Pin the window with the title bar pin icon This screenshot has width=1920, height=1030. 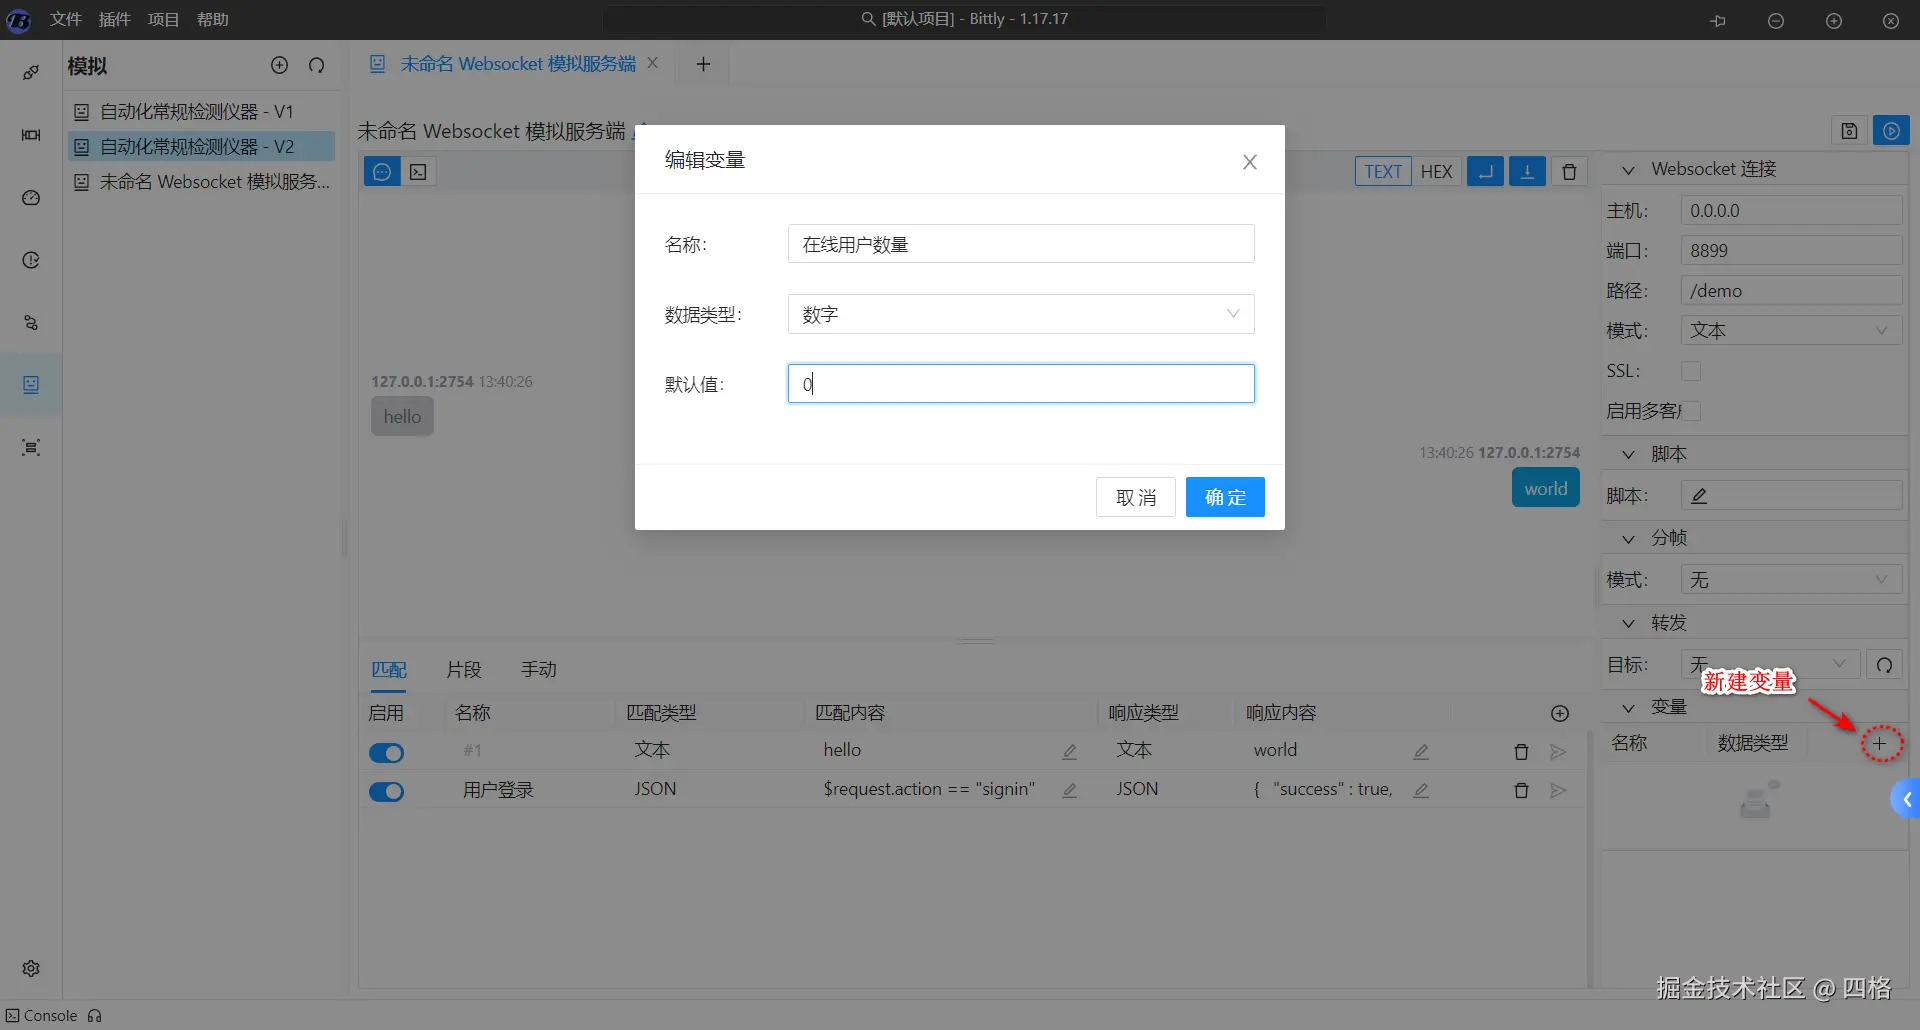point(1718,20)
